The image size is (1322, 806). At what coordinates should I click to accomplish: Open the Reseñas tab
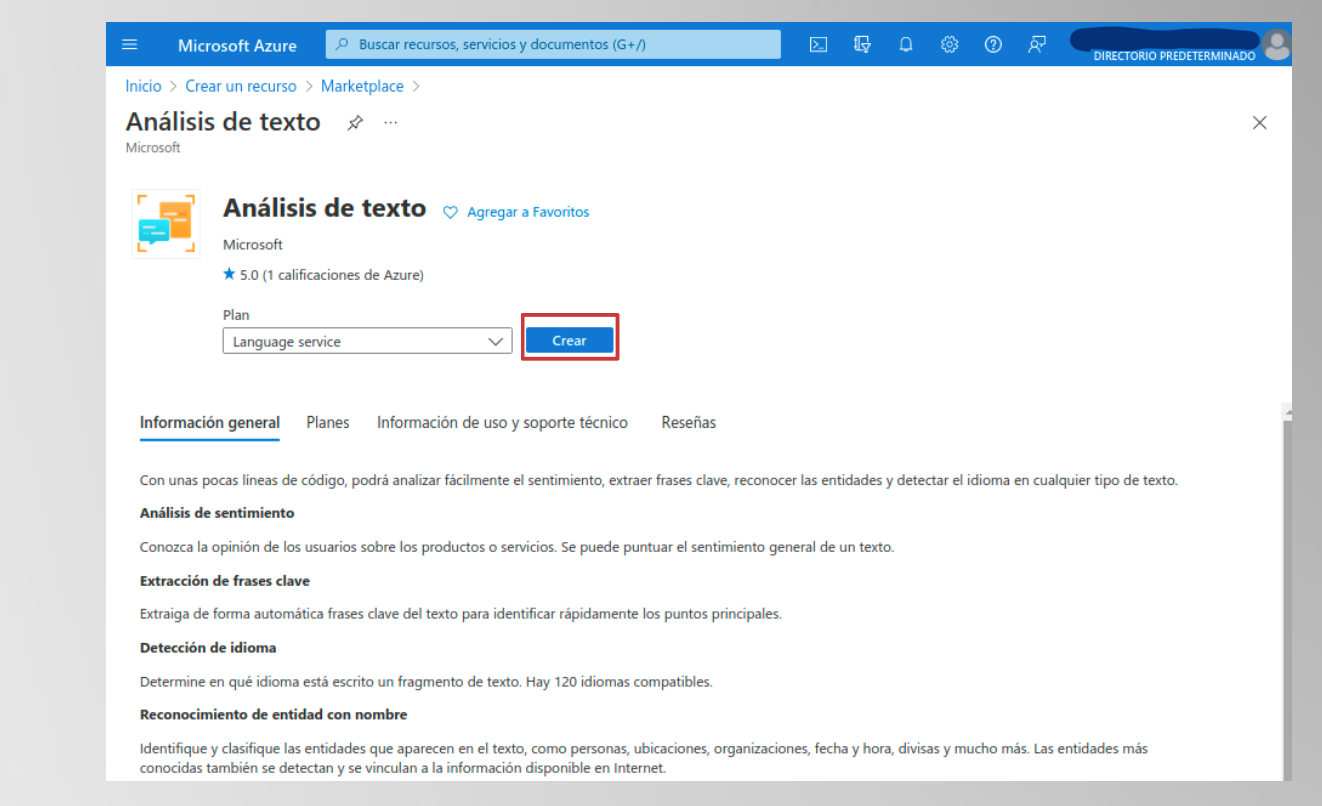pyautogui.click(x=688, y=422)
